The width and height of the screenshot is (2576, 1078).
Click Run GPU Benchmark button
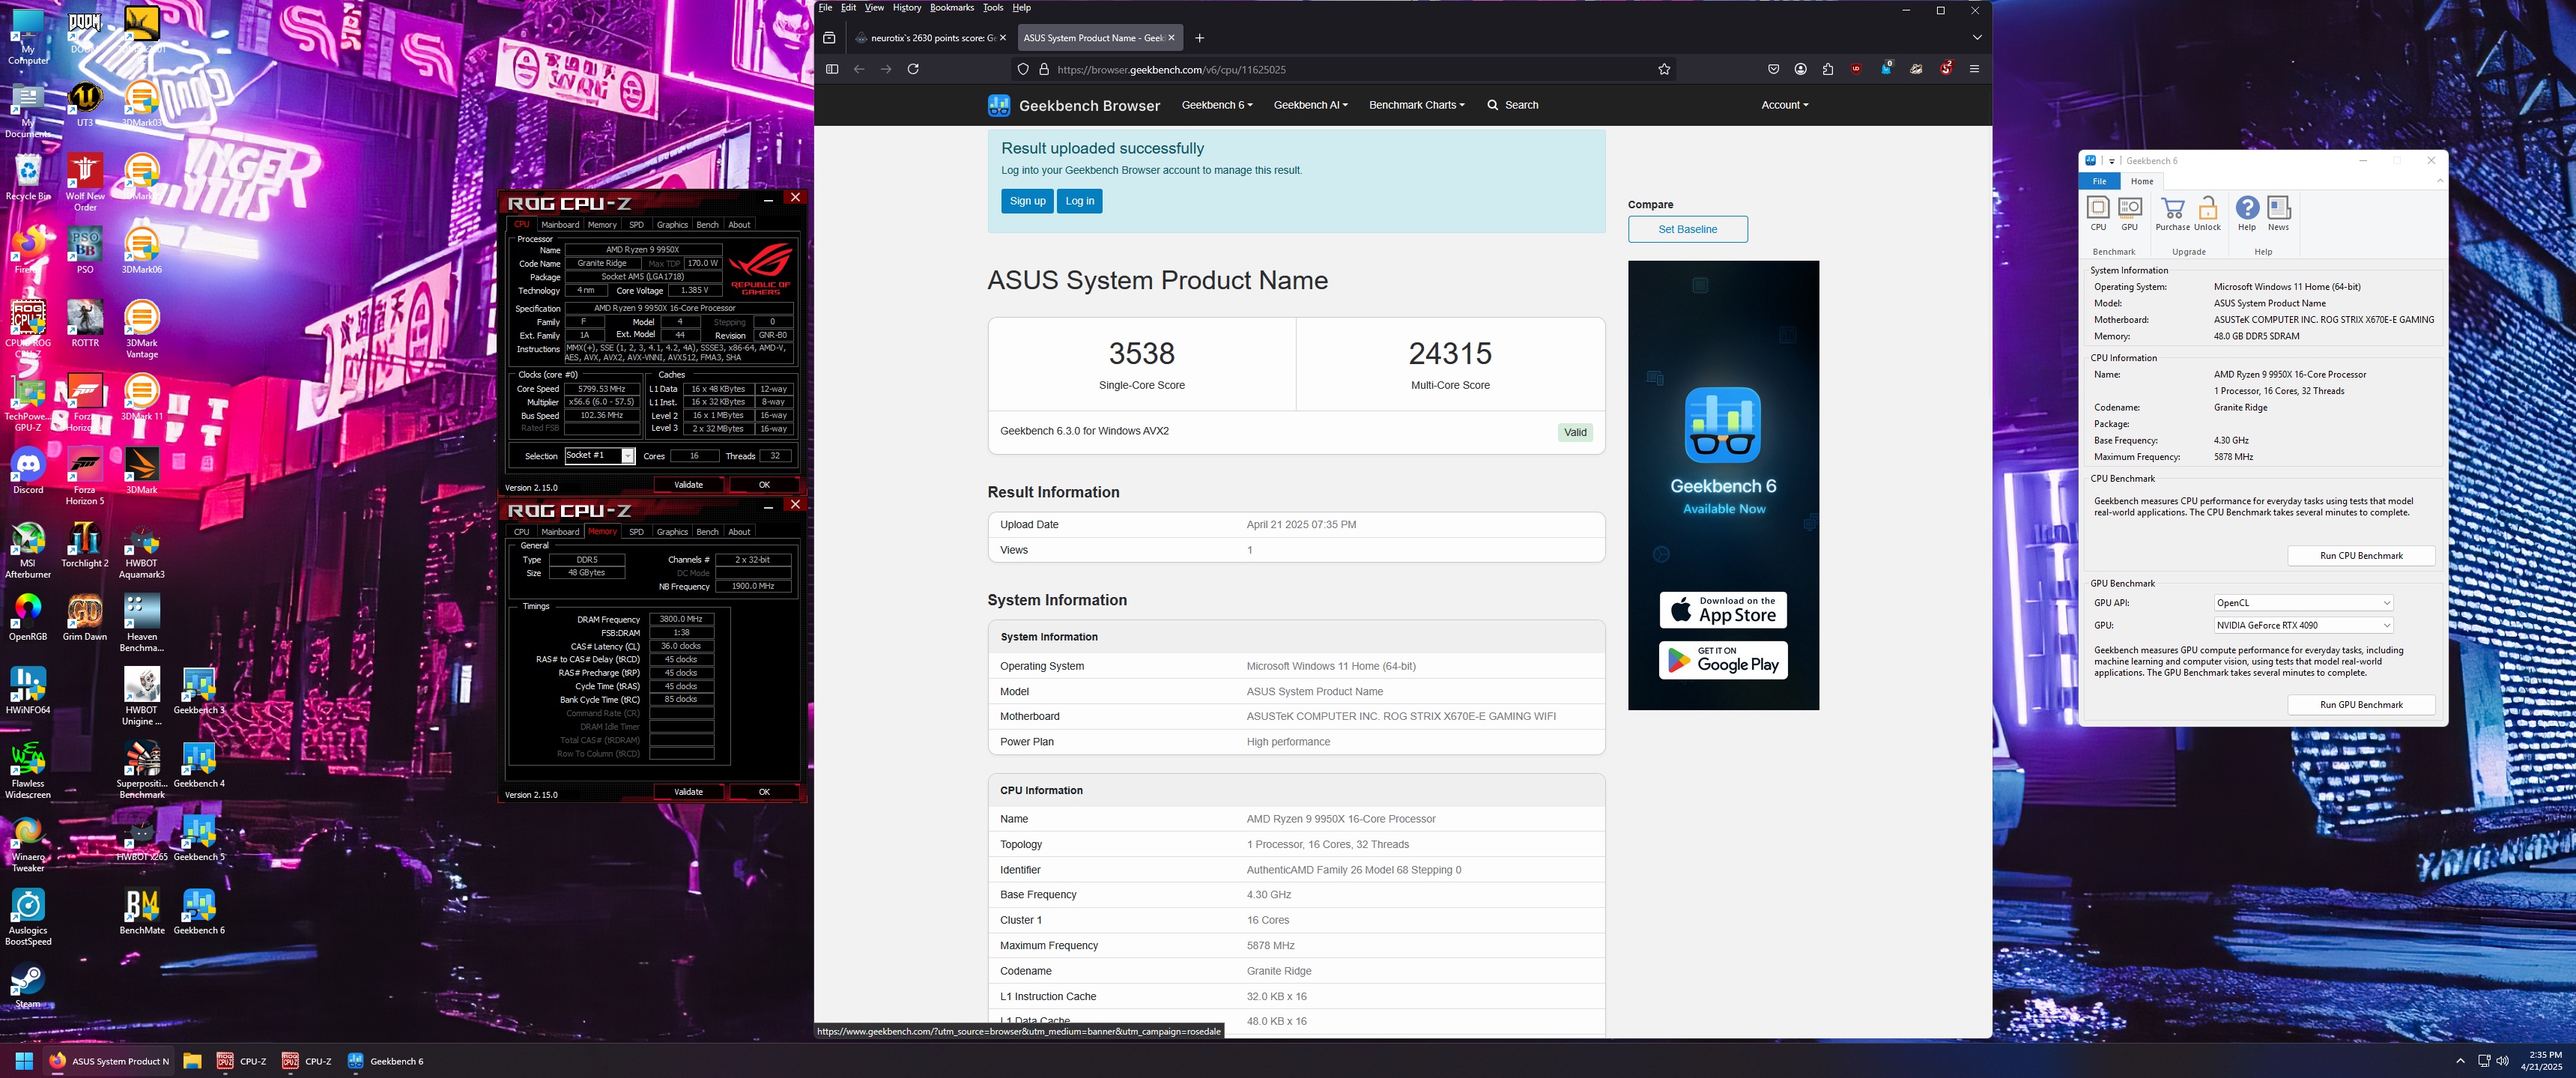2360,705
